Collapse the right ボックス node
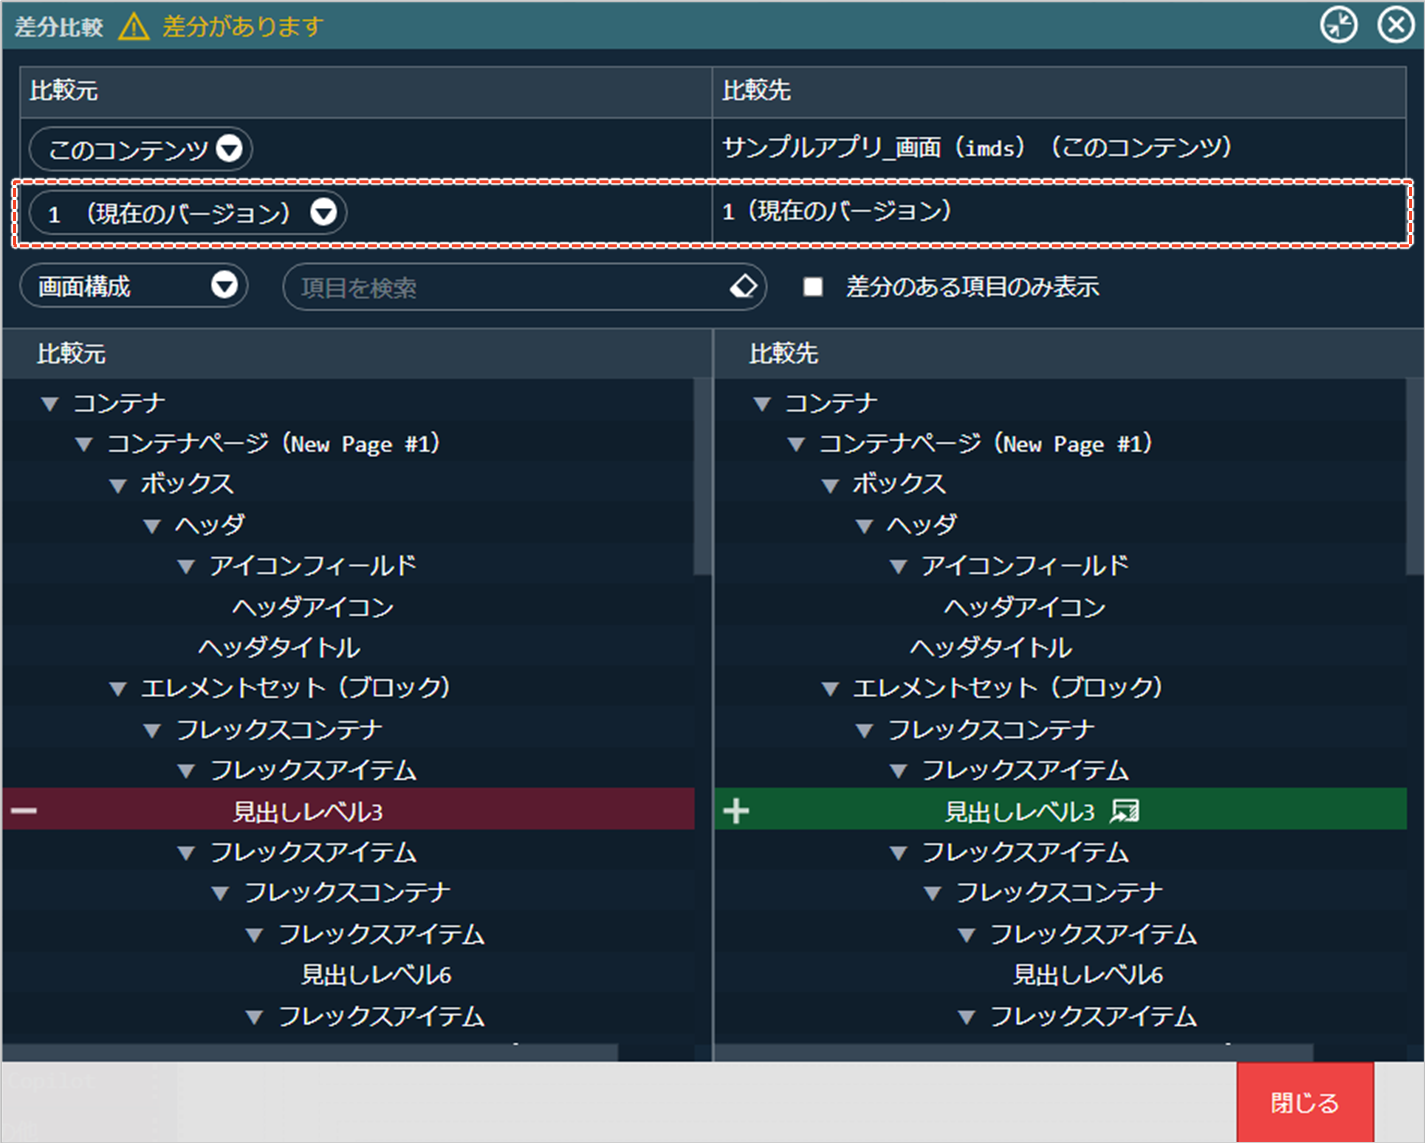The height and width of the screenshot is (1143, 1425). click(830, 486)
